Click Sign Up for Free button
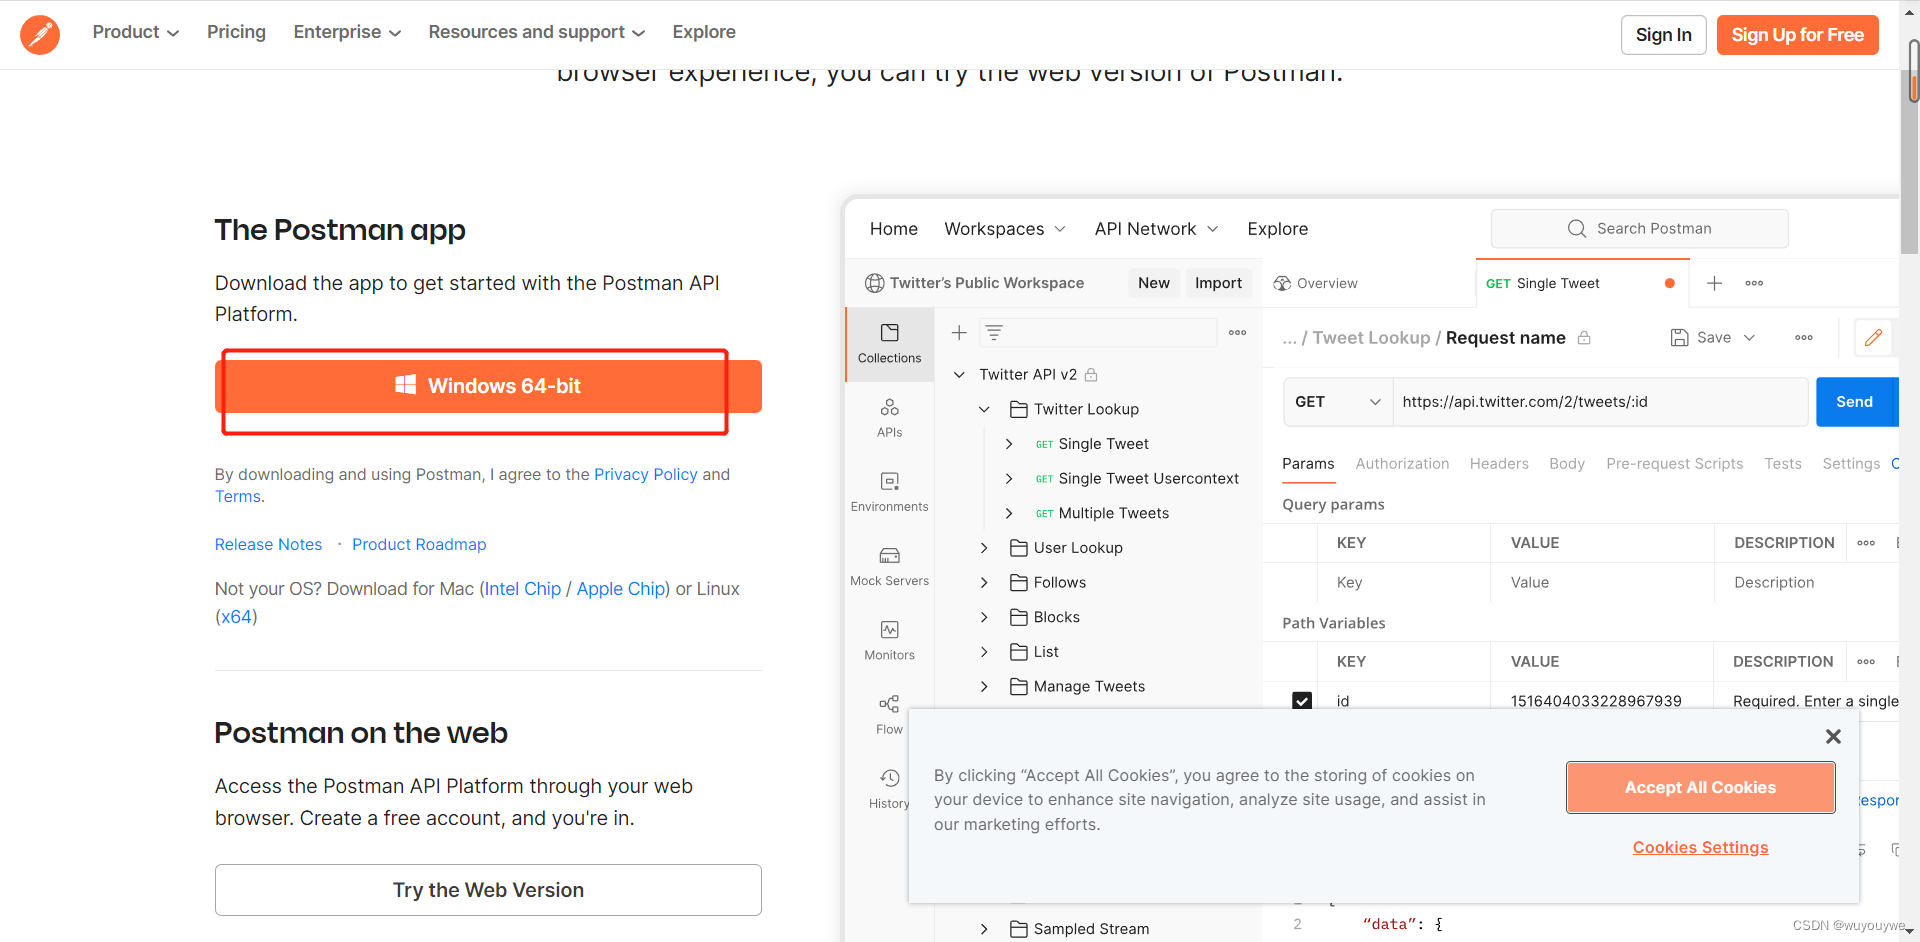Screen dimensions: 1920x942 point(1797,35)
